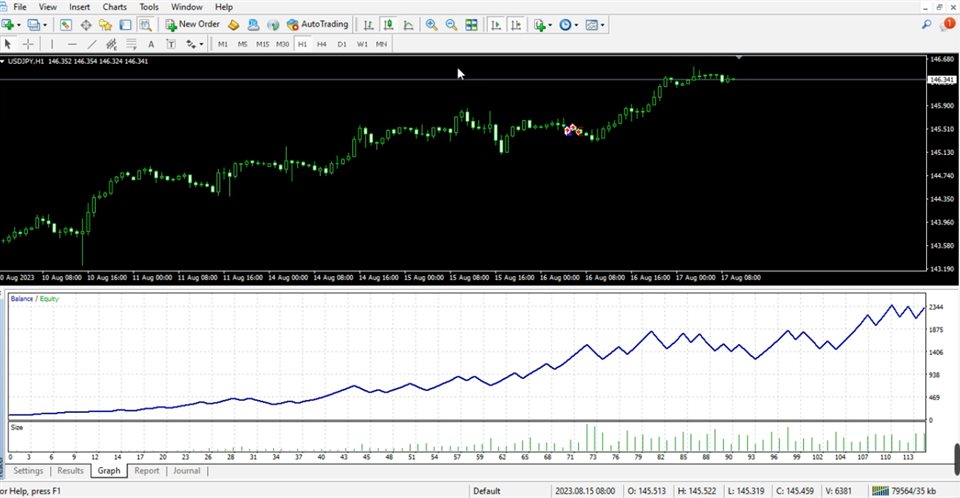Viewport: 960px width, 498px height.
Task: Toggle the Market Watch window icon
Action: click(66, 25)
